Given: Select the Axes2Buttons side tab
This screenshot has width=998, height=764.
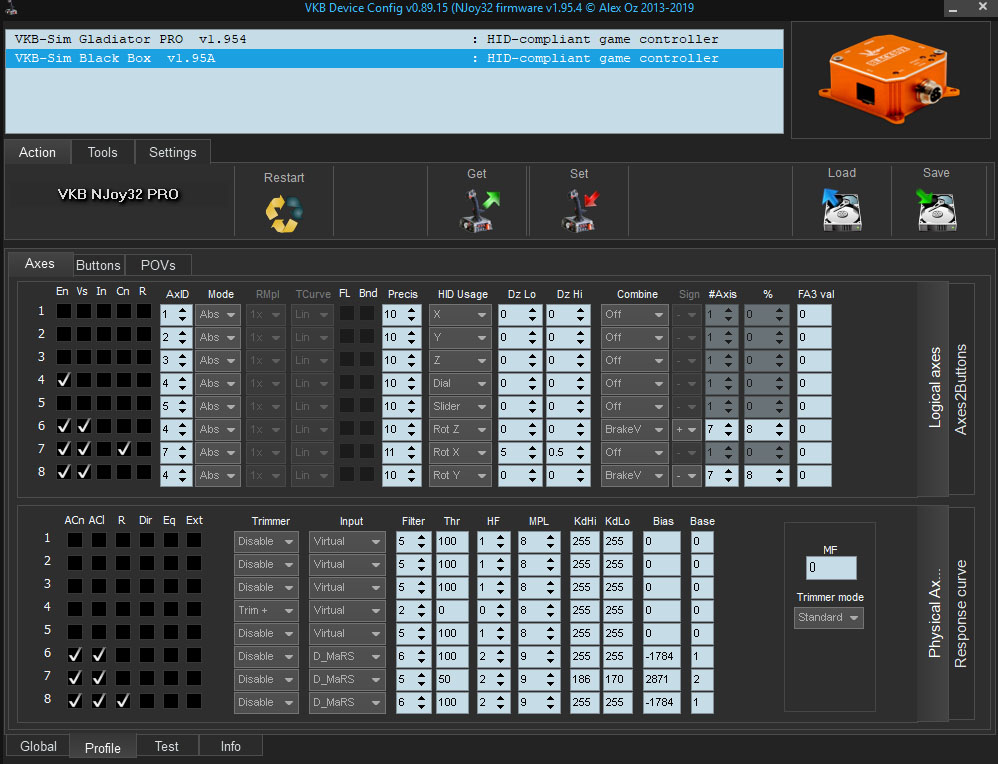Looking at the screenshot, I should [960, 389].
